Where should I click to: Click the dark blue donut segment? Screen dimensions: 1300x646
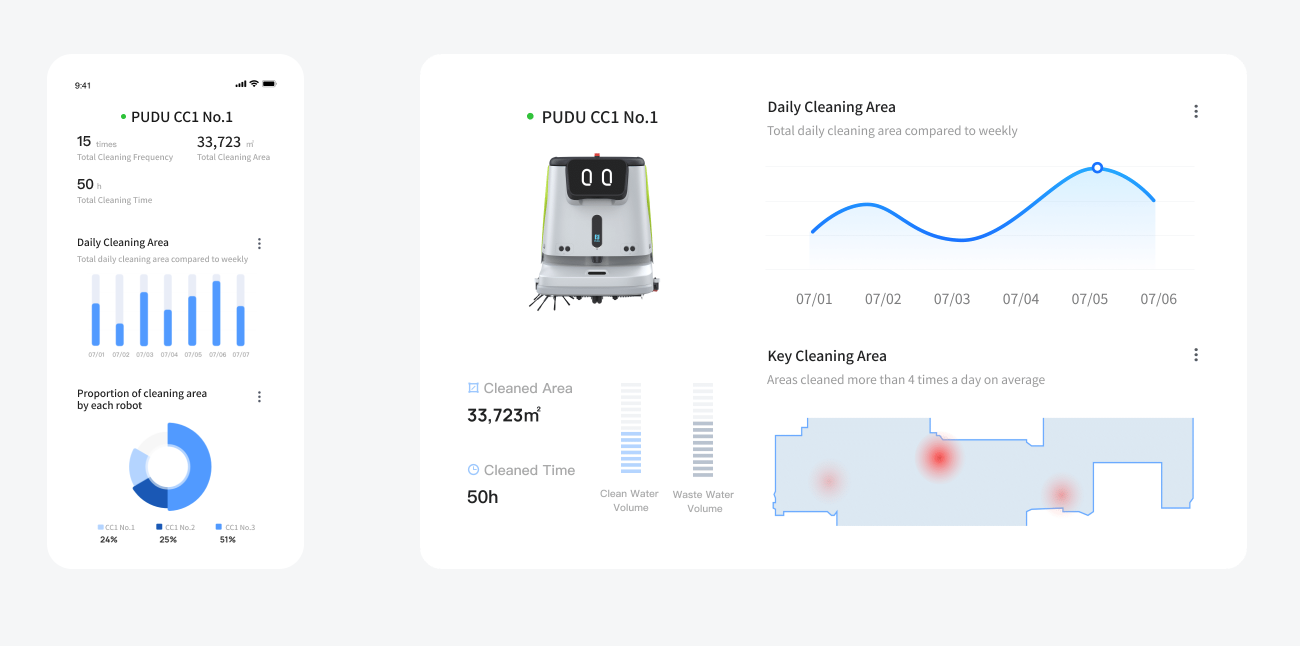click(150, 493)
